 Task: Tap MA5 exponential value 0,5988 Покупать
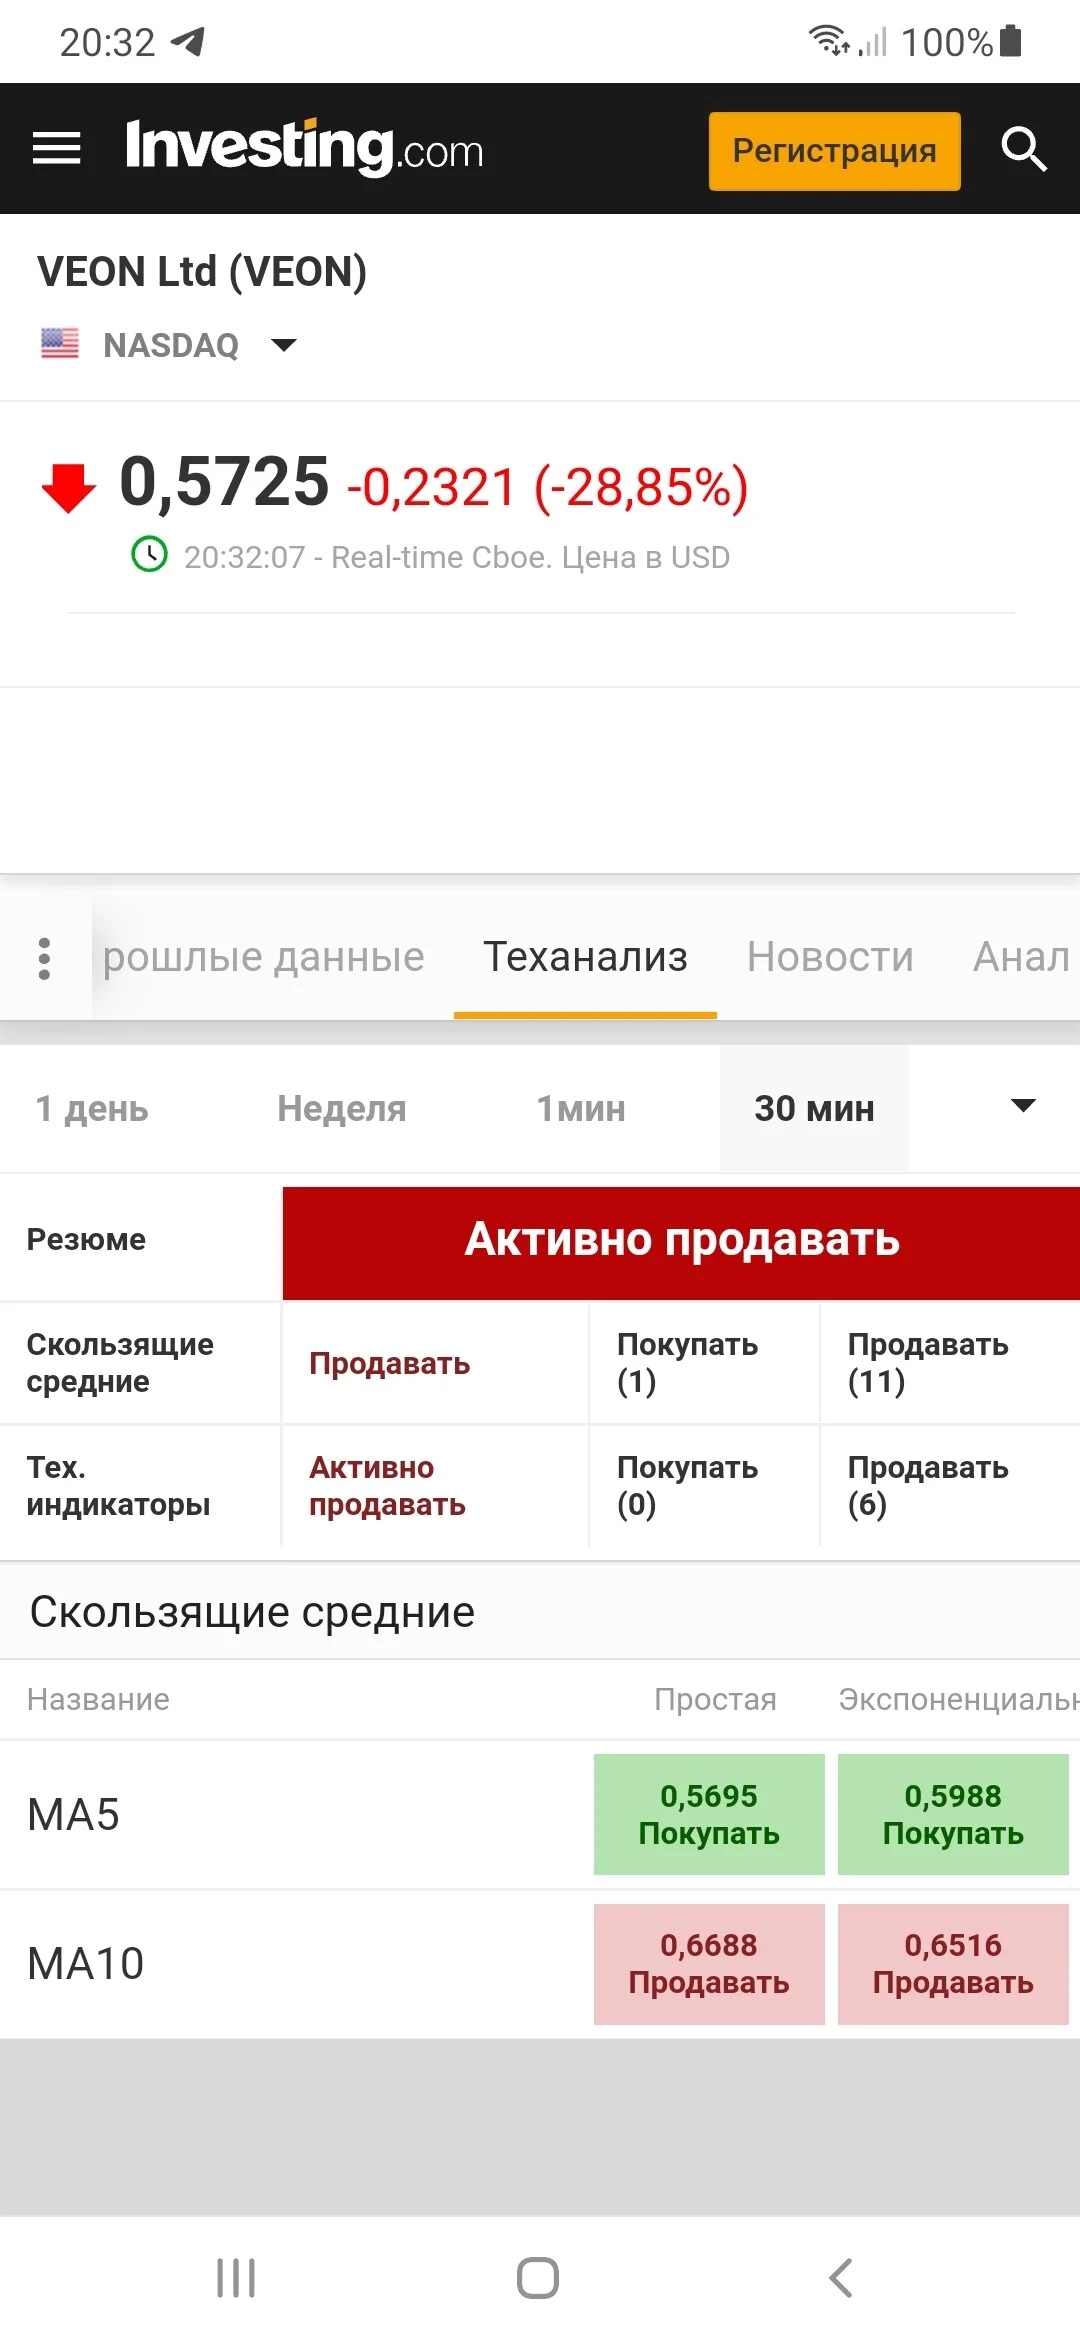(953, 1814)
